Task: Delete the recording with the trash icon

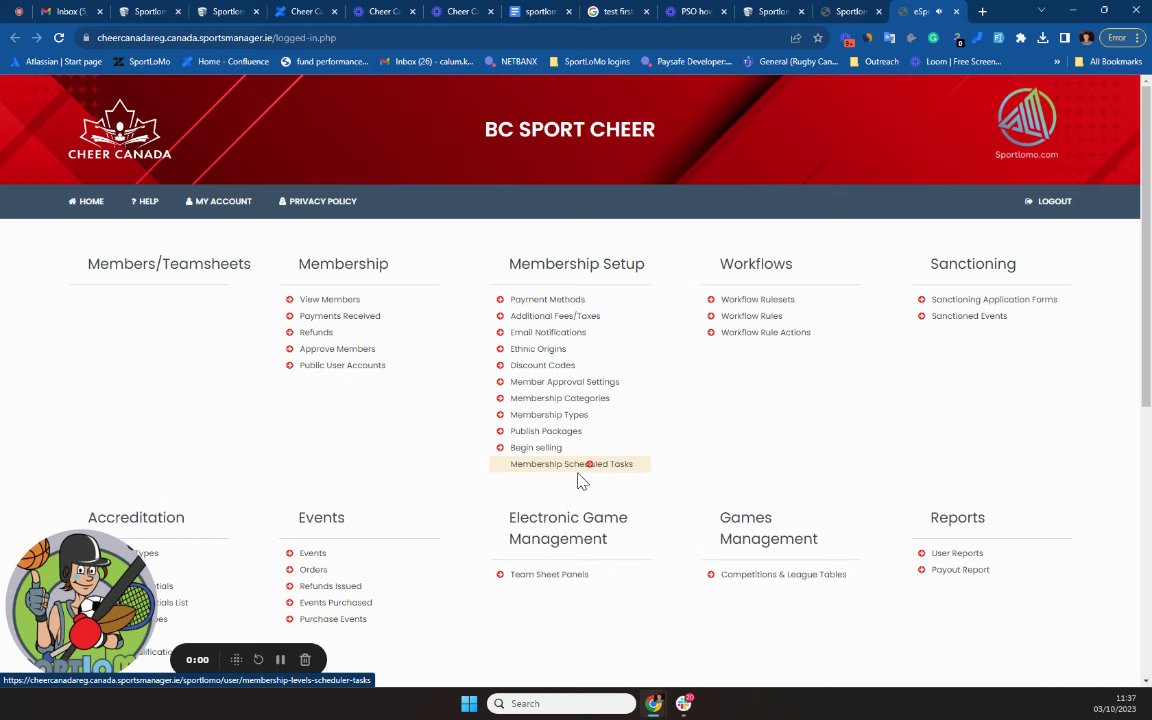Action: [306, 660]
